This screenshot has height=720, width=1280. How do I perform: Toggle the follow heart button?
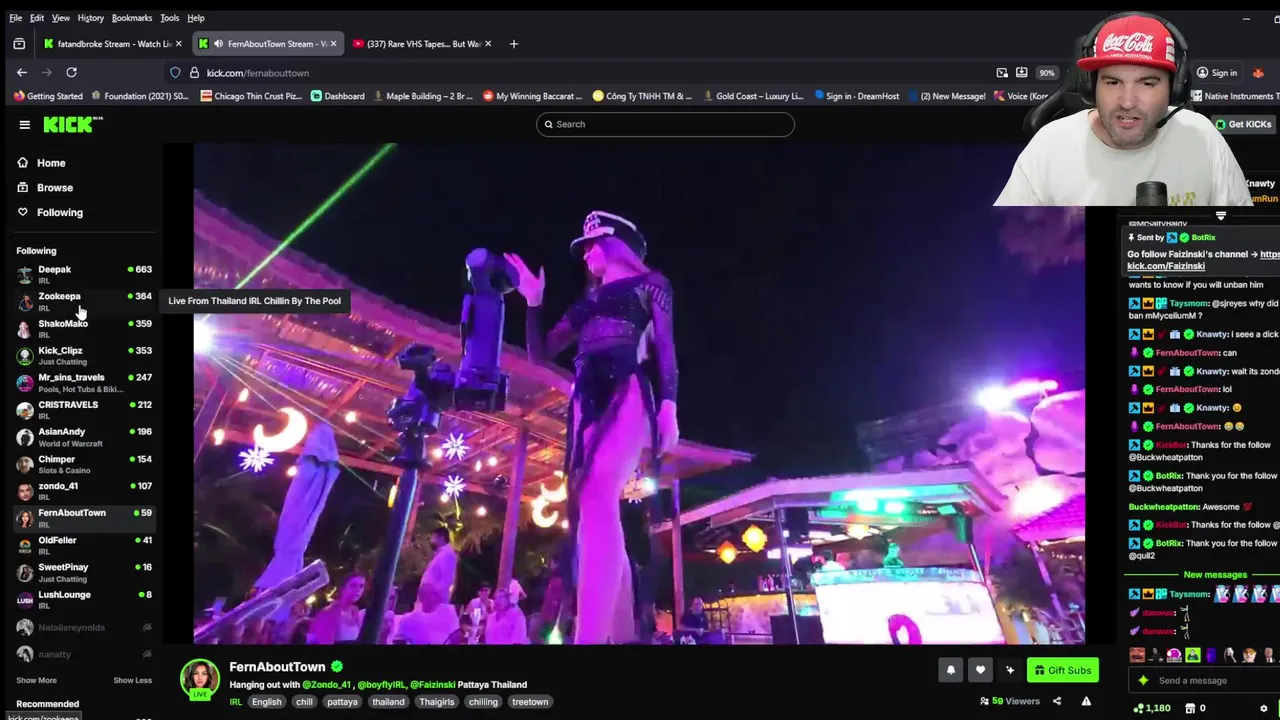click(980, 670)
